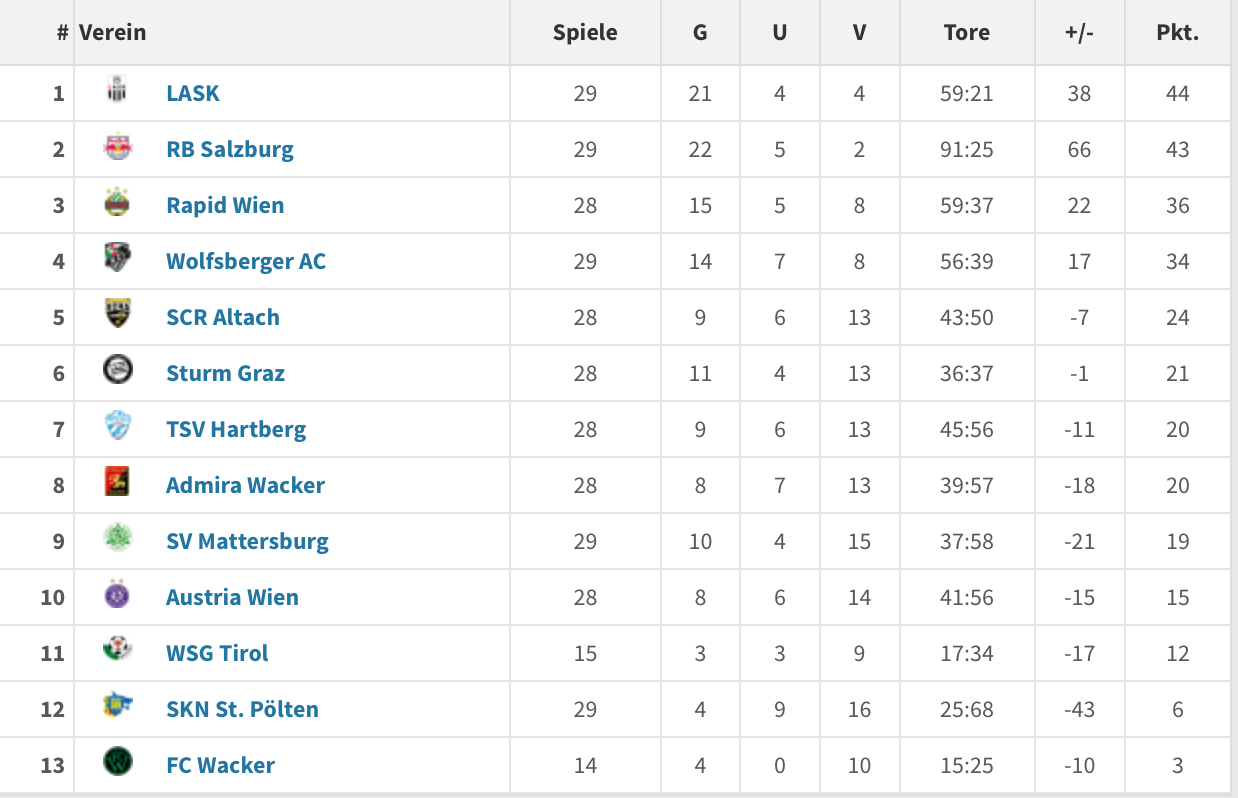
Task: Open the SCR Altach team link
Action: (223, 317)
